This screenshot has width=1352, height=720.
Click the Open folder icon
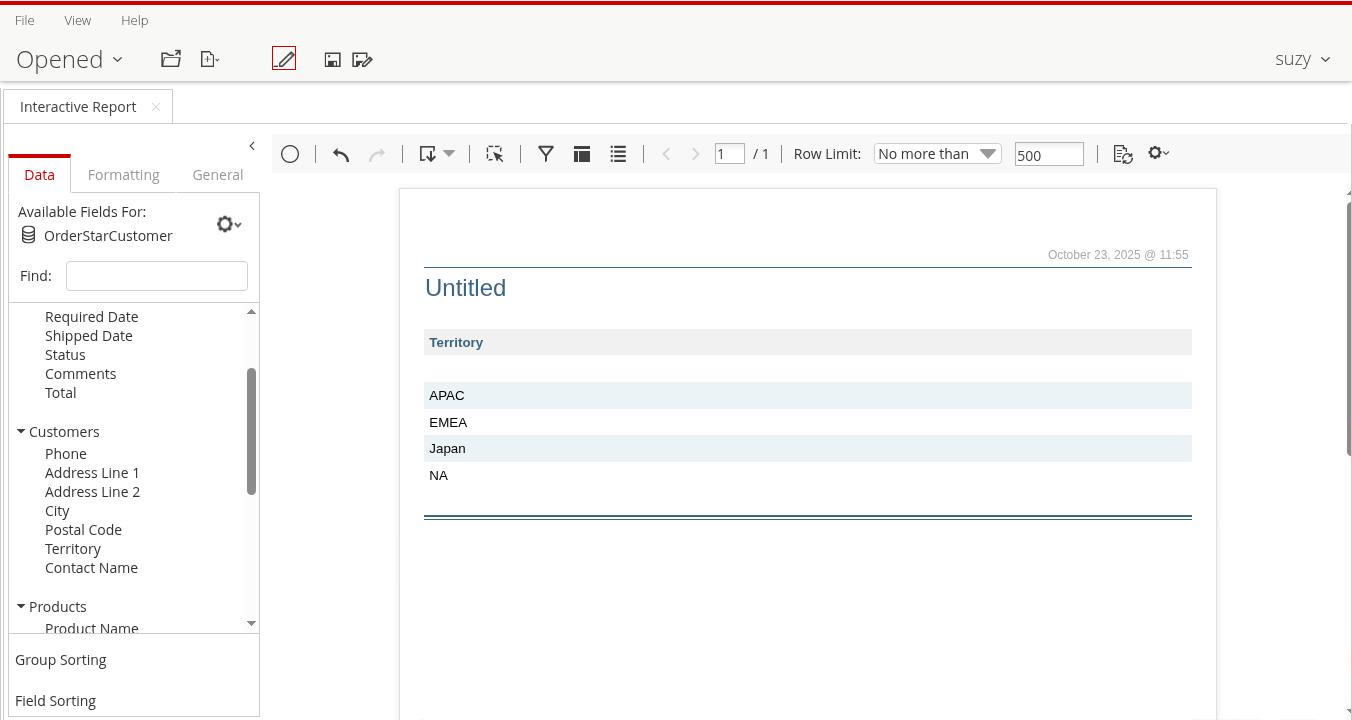[171, 59]
